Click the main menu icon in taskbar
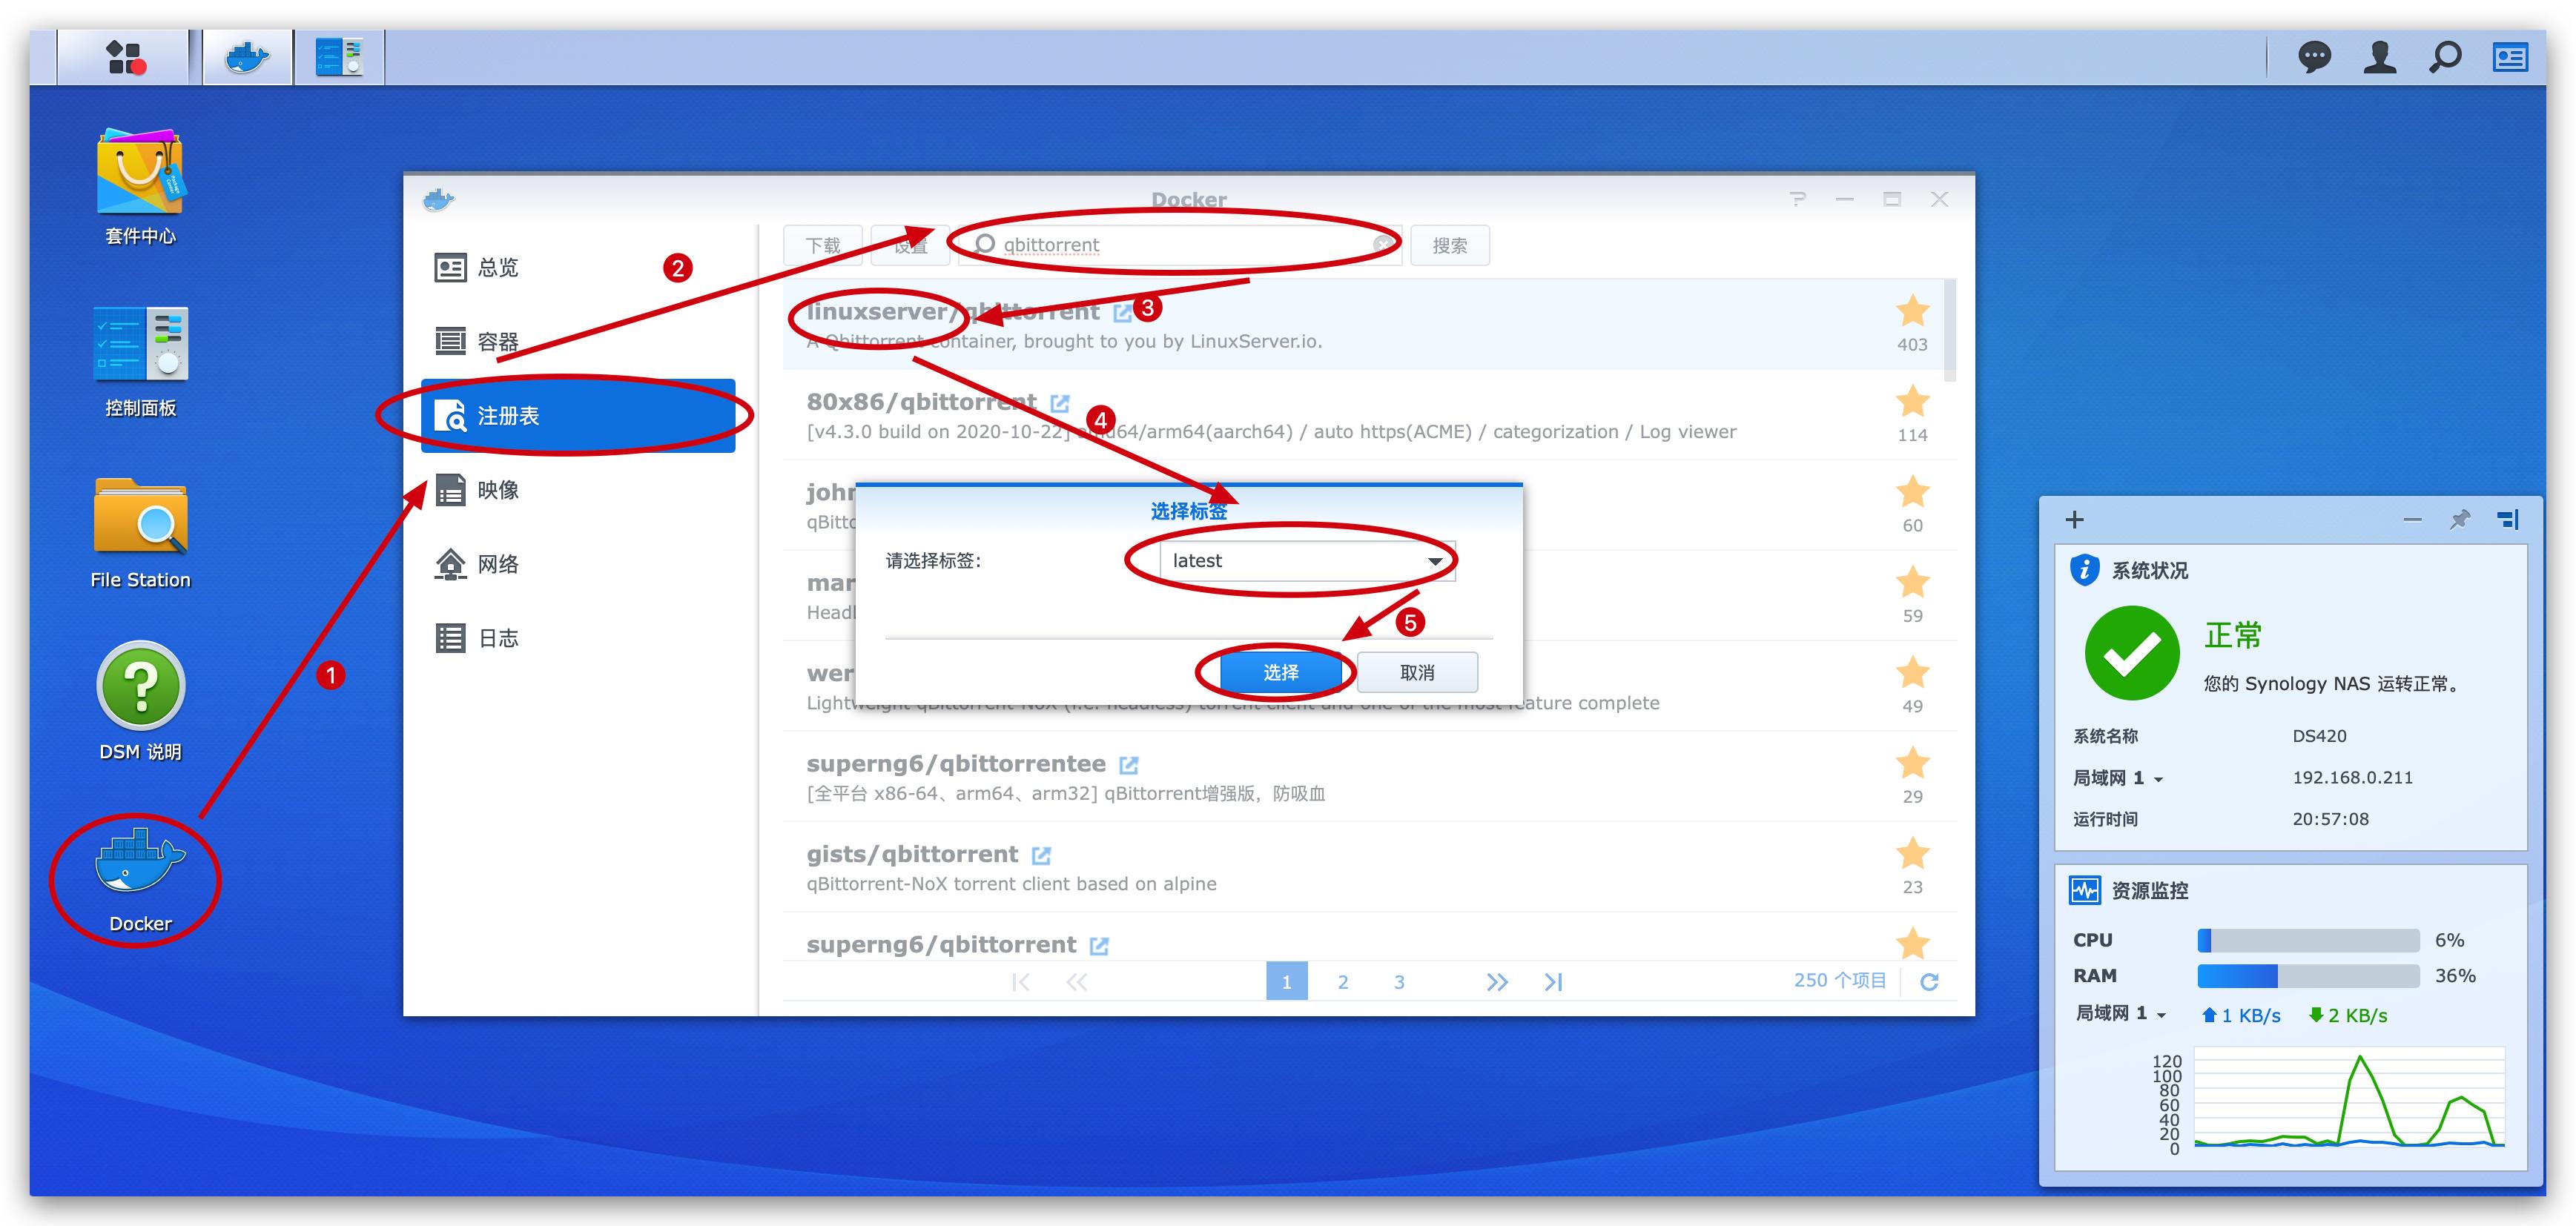2576x1226 pixels. 125,57
